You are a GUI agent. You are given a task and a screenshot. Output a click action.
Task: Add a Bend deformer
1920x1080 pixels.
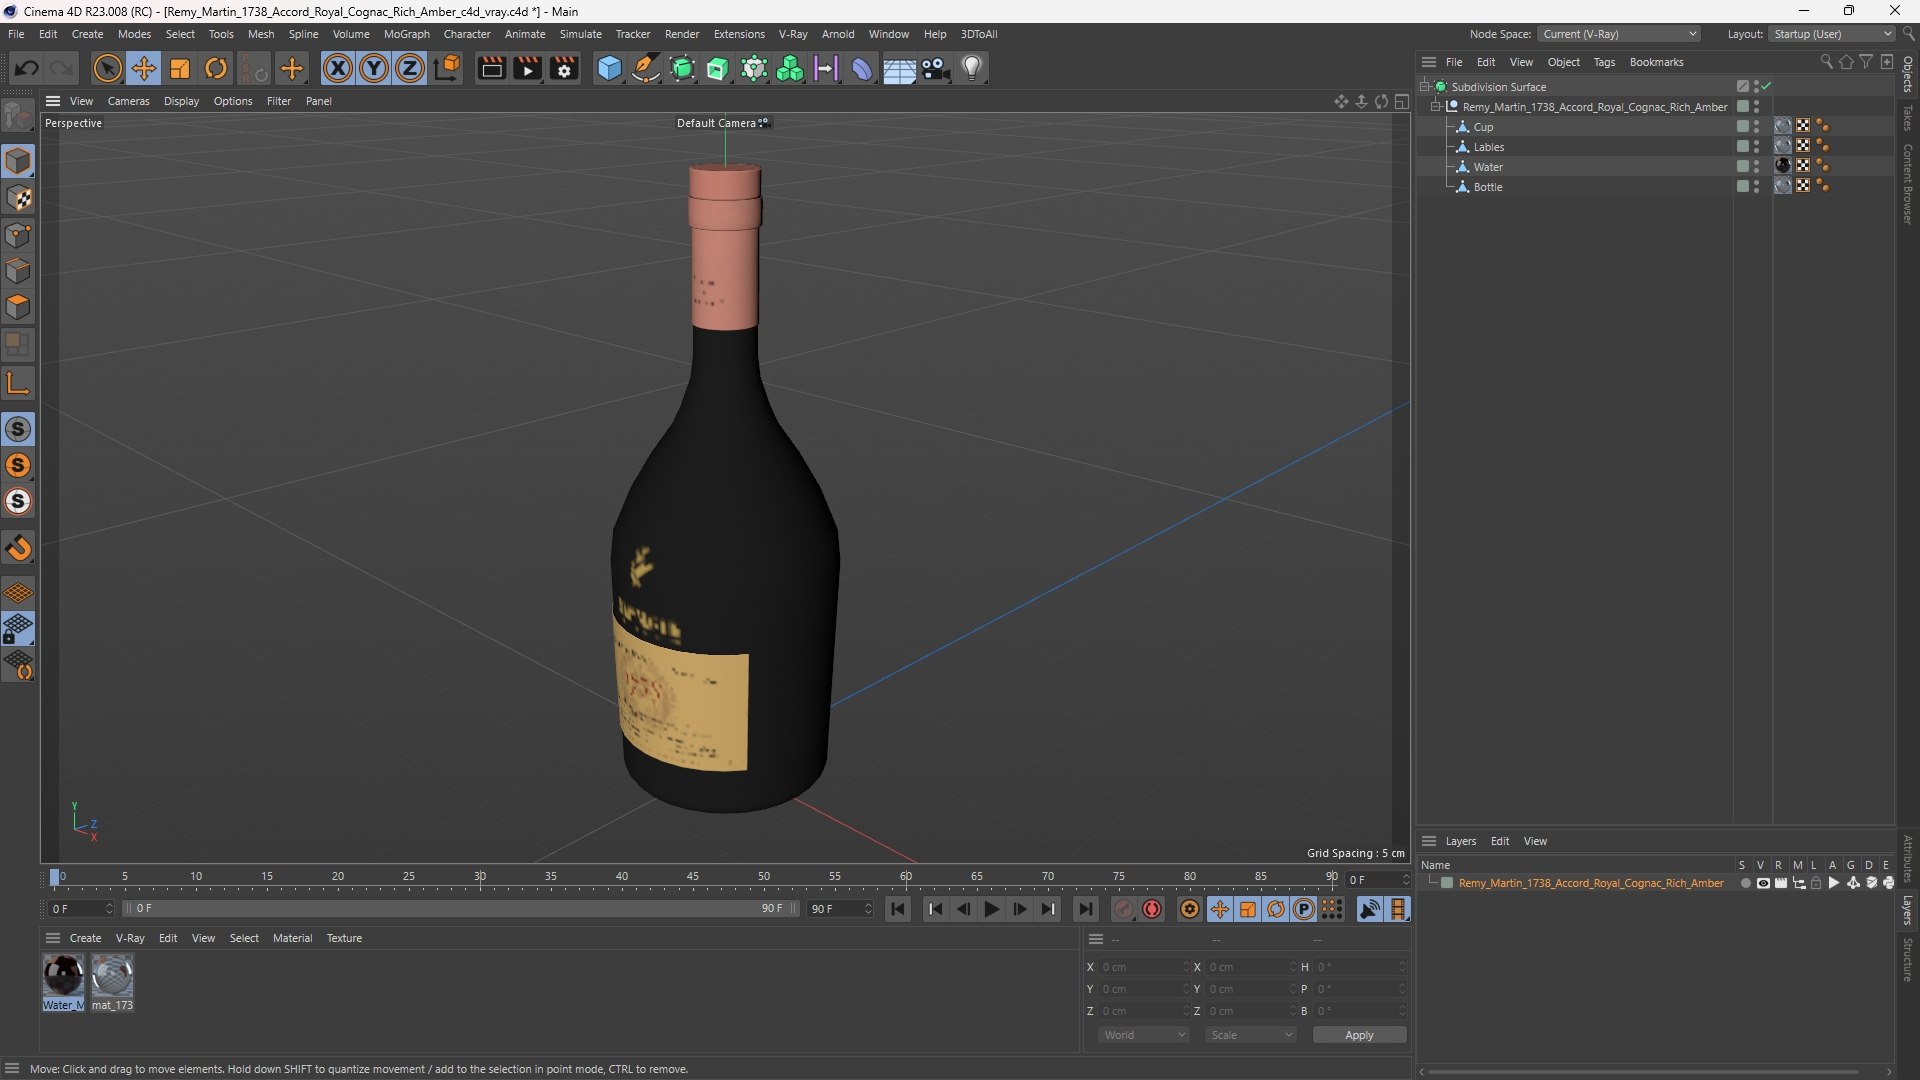click(x=862, y=68)
